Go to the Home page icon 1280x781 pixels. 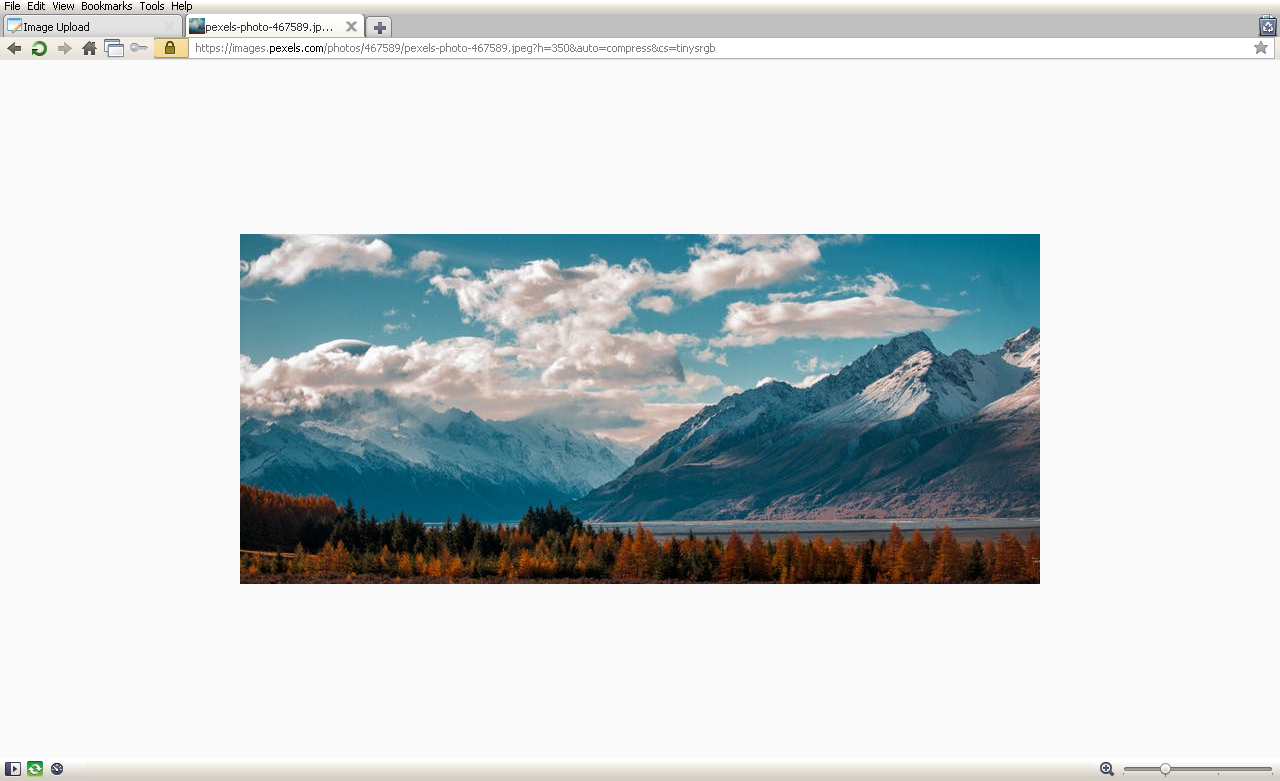90,48
